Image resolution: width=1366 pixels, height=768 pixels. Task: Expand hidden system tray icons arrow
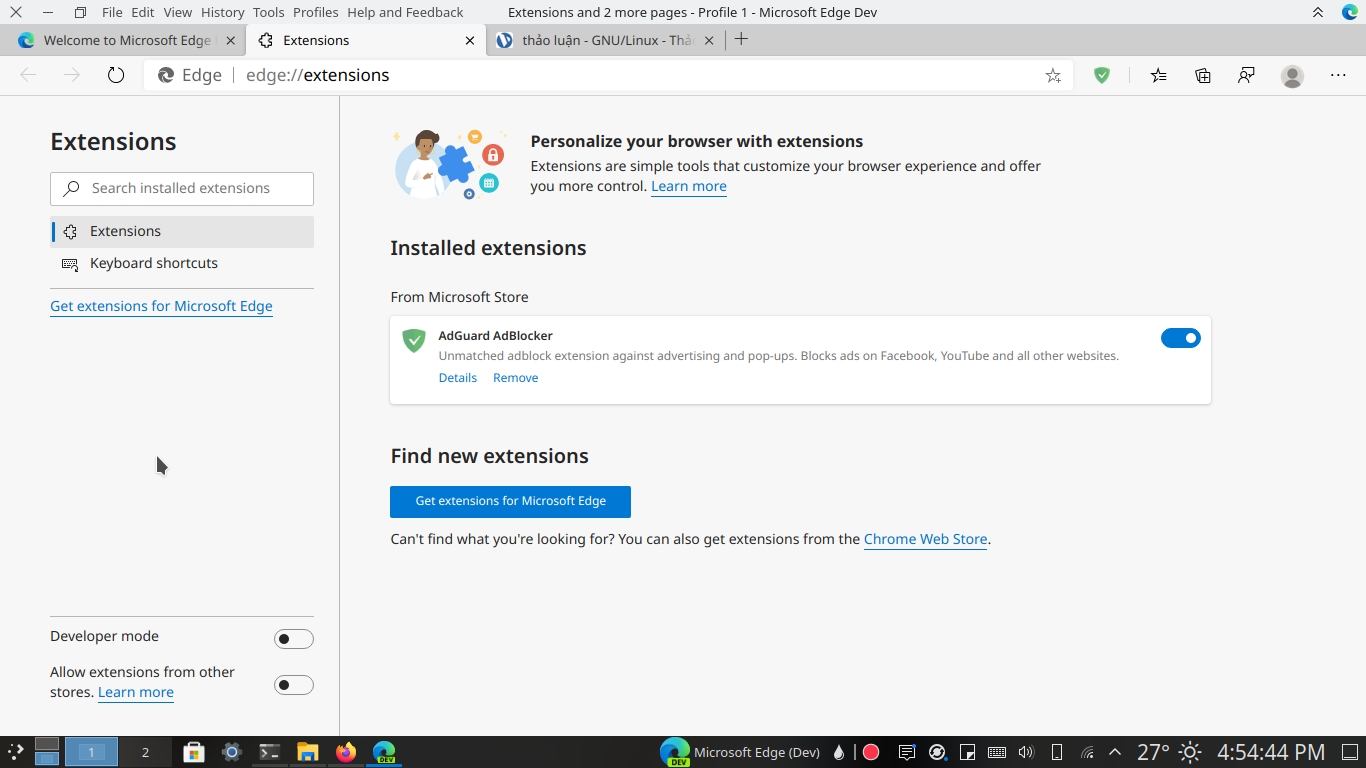pos(1116,752)
